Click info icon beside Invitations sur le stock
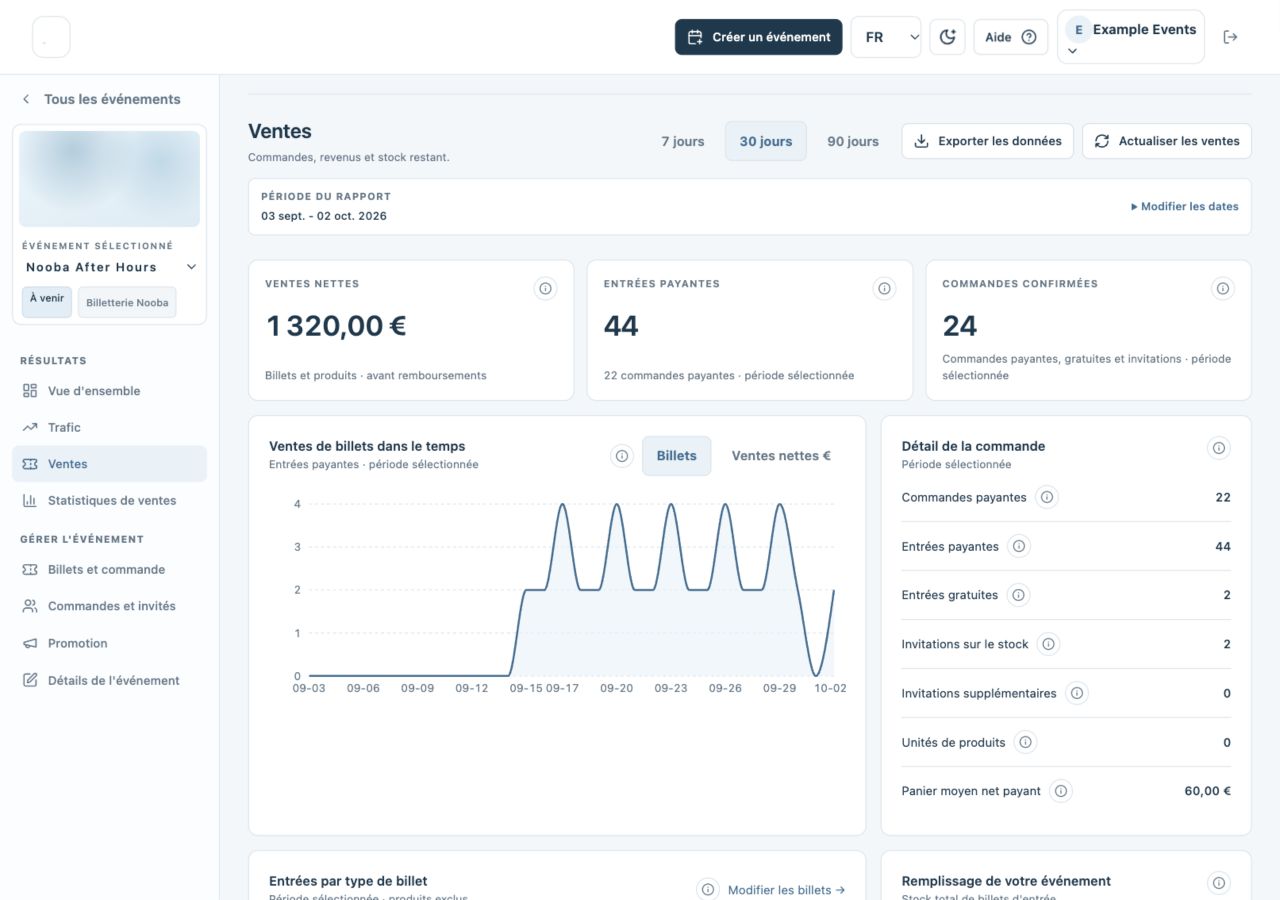The width and height of the screenshot is (1280, 900). (1048, 644)
